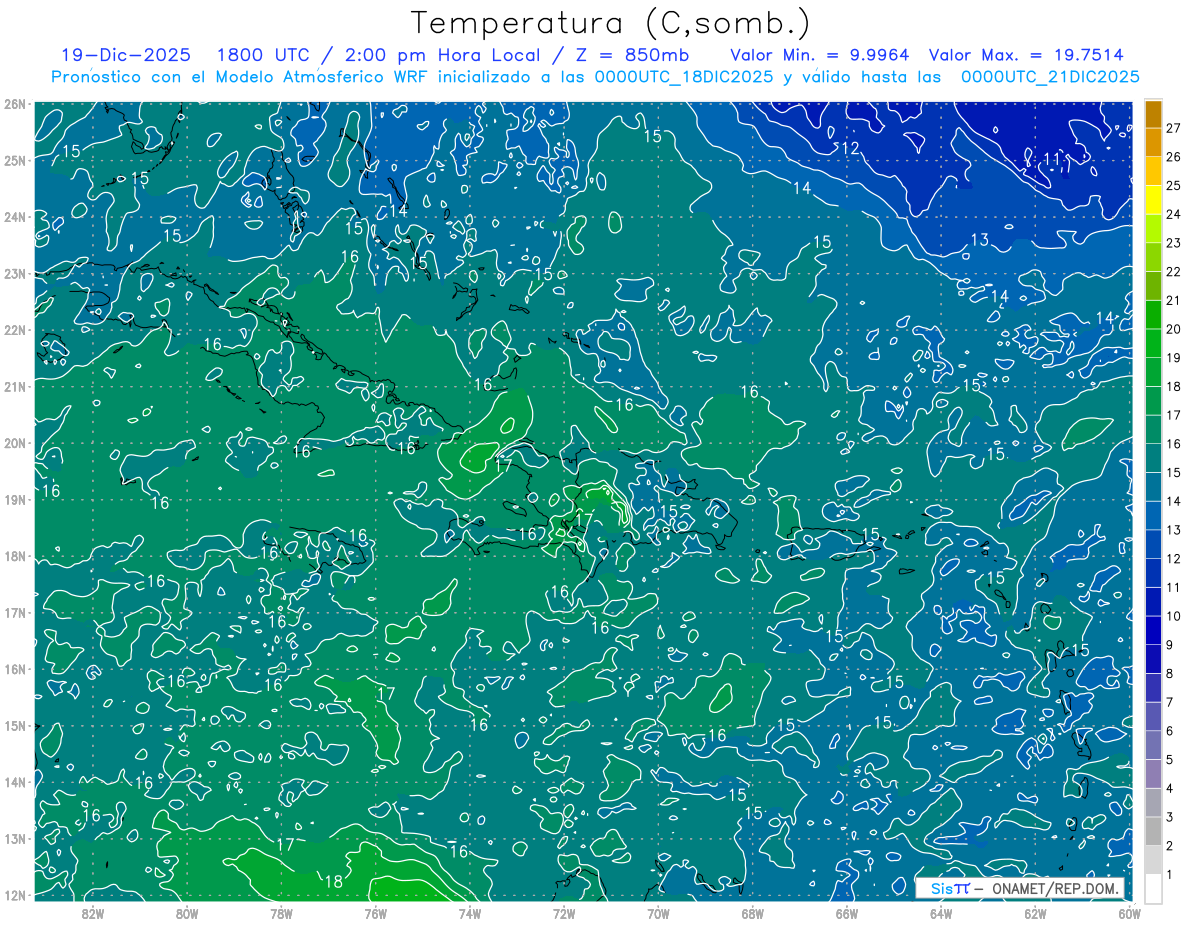1200x927 pixels.
Task: Click the "66W" longitude axis label
Action: (x=847, y=912)
